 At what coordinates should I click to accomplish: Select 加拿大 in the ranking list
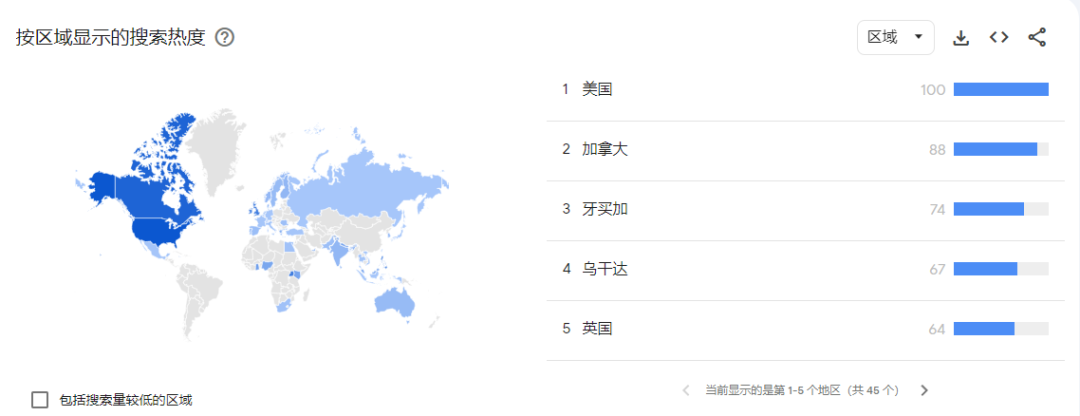tap(605, 150)
